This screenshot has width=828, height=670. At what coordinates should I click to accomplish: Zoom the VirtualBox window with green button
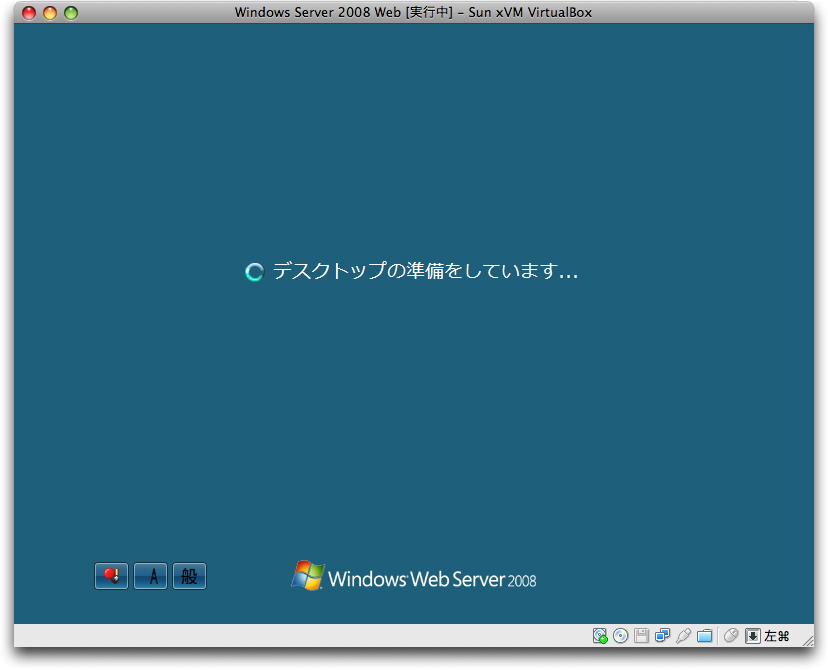tap(71, 13)
